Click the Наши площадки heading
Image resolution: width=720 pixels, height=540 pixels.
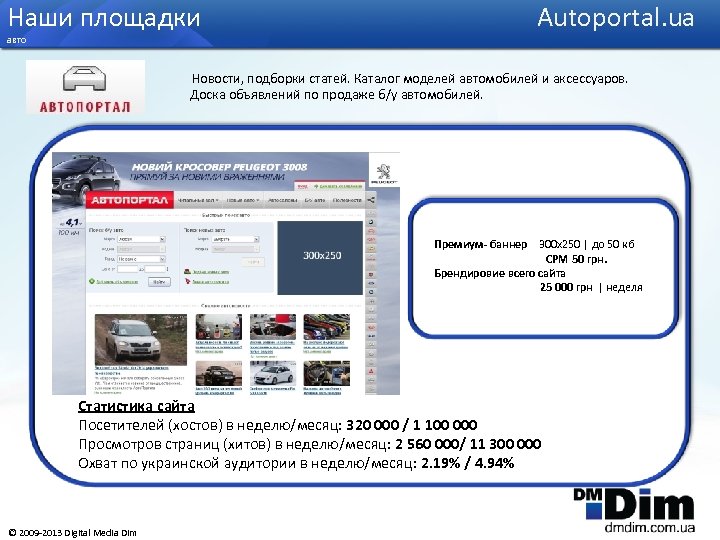(104, 18)
